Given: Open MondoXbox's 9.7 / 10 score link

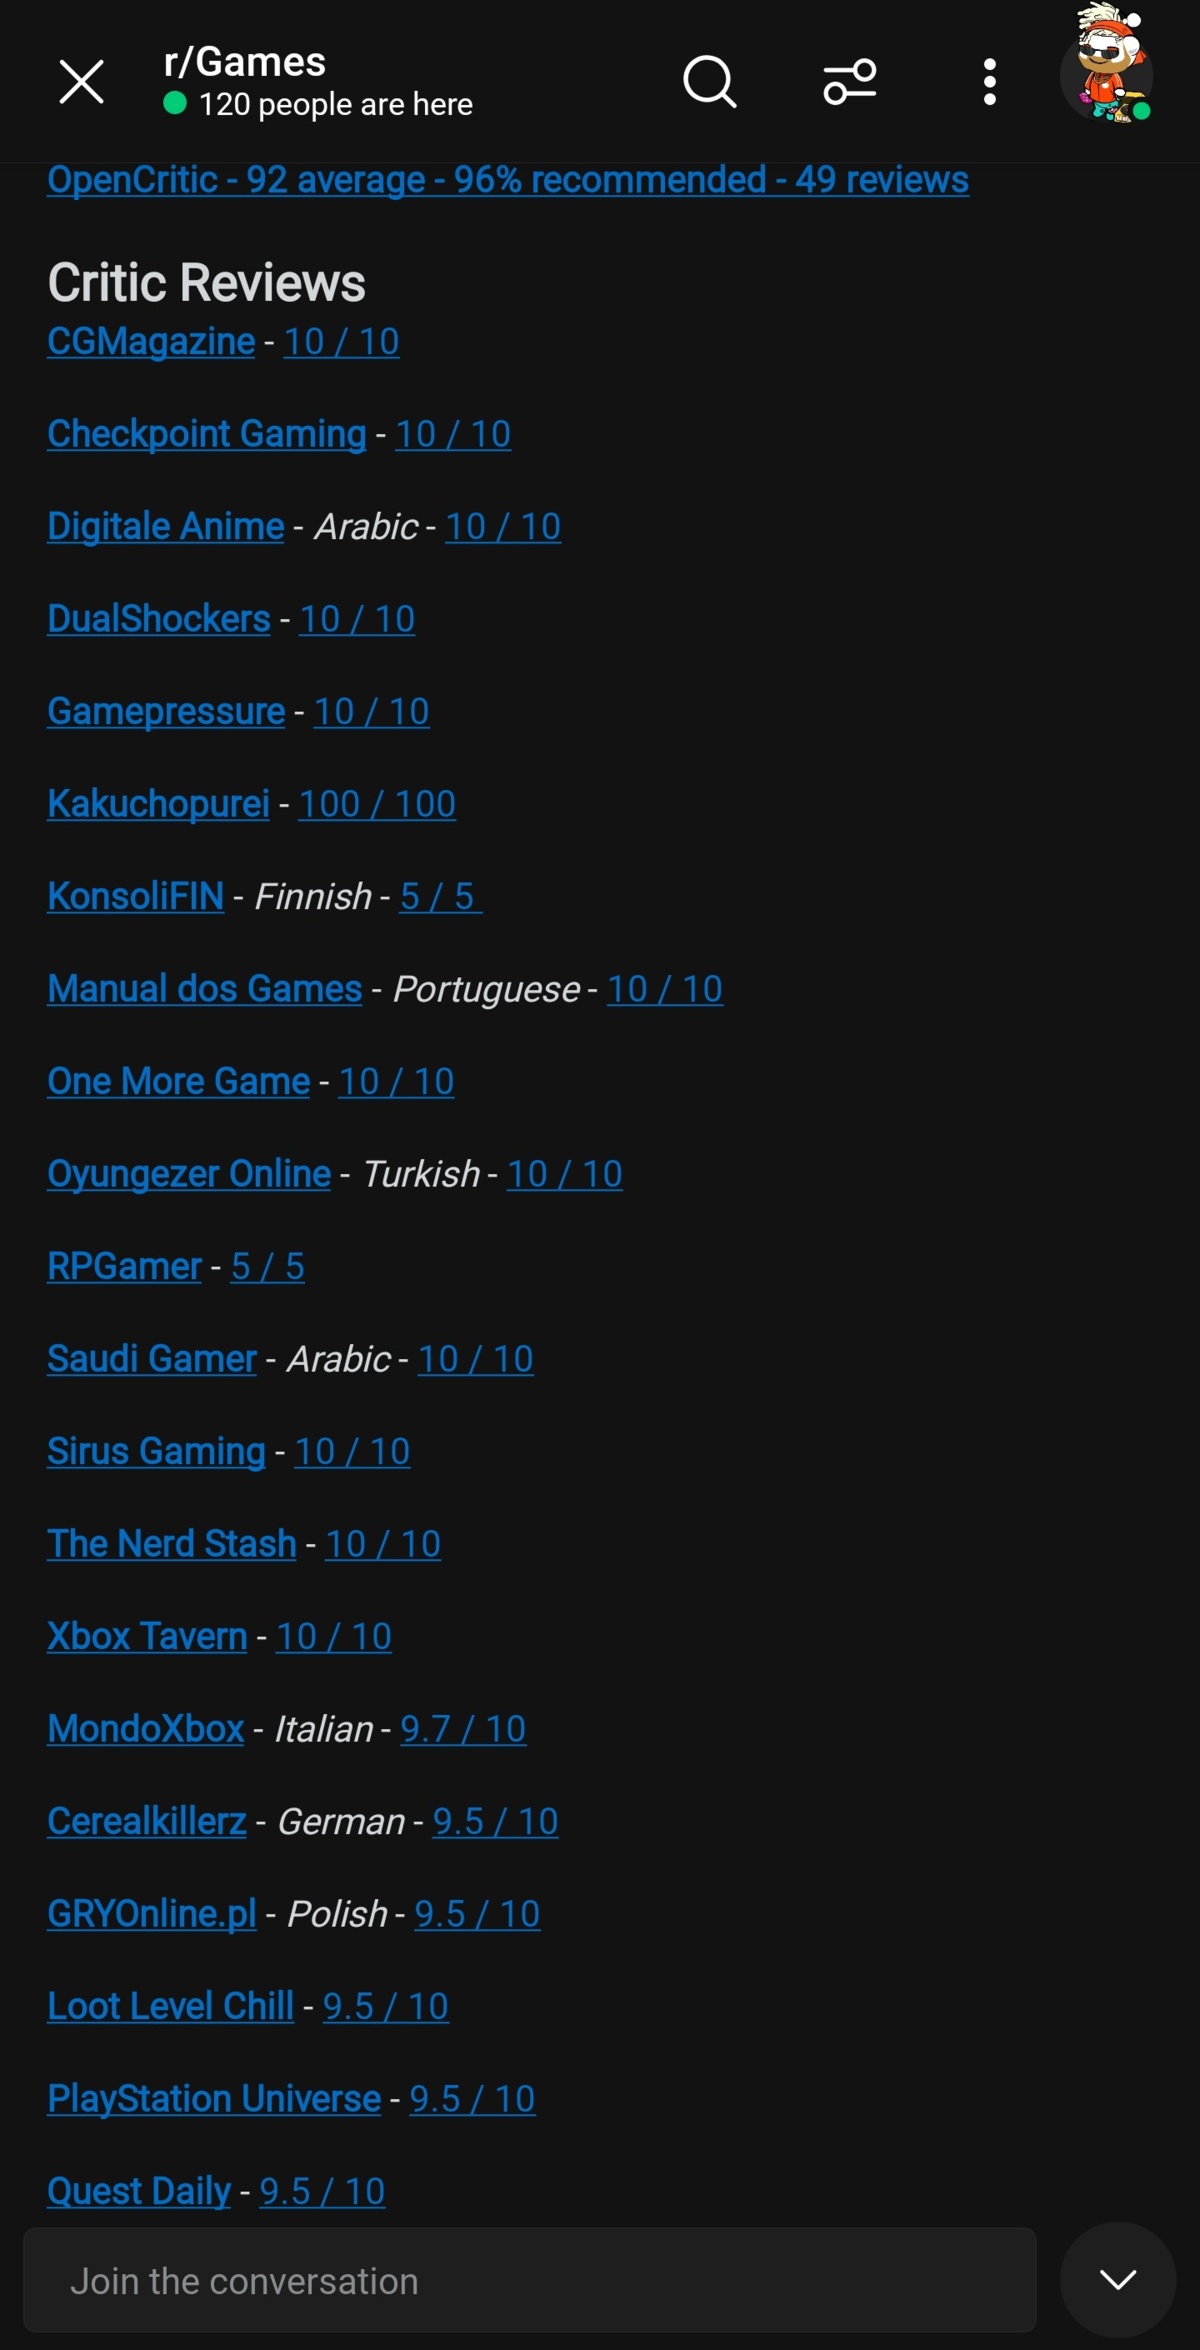Looking at the screenshot, I should pyautogui.click(x=463, y=1729).
